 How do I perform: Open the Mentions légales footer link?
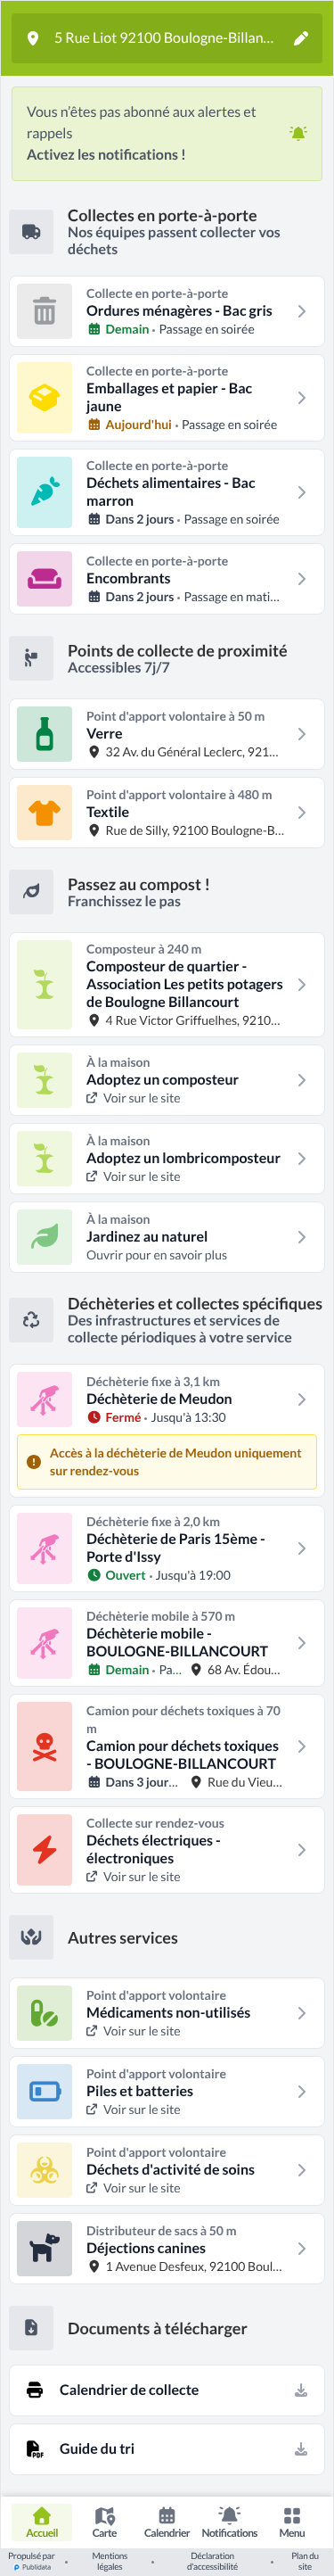pos(110,2561)
